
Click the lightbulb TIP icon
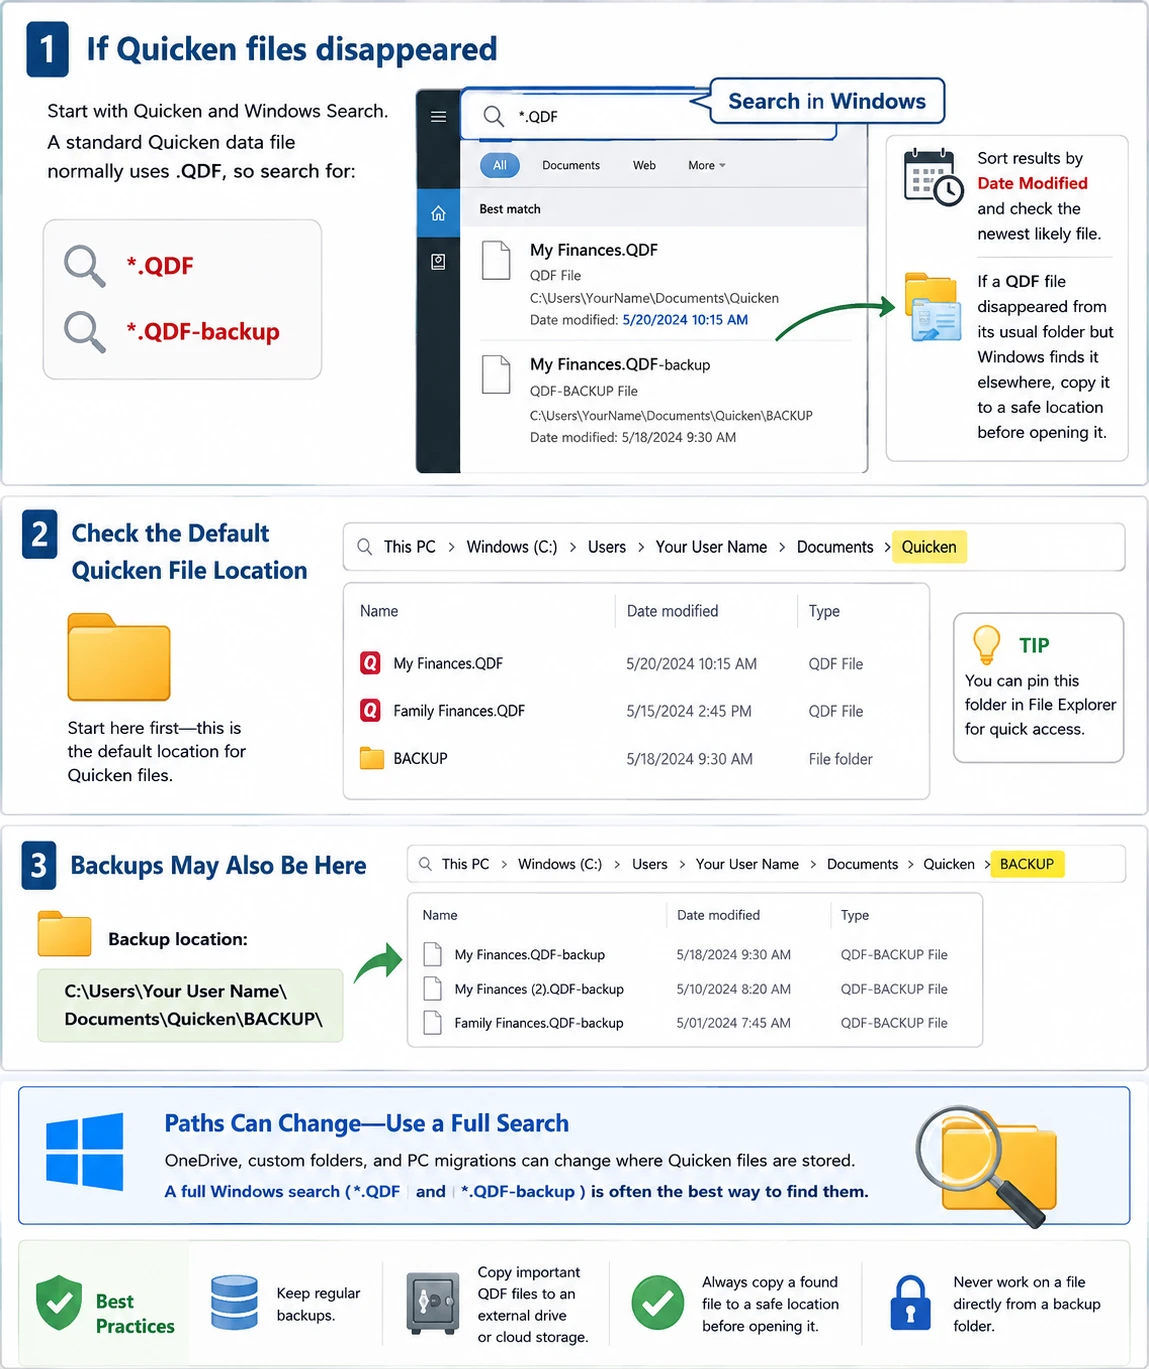pos(987,645)
